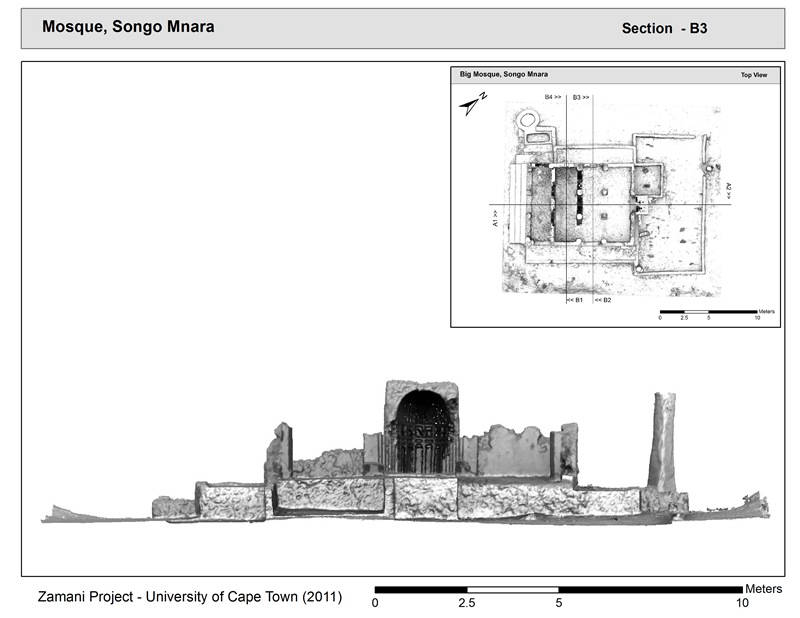This screenshot has height=618, width=800.
Task: Click the A2 section marker on right
Action: pos(730,190)
